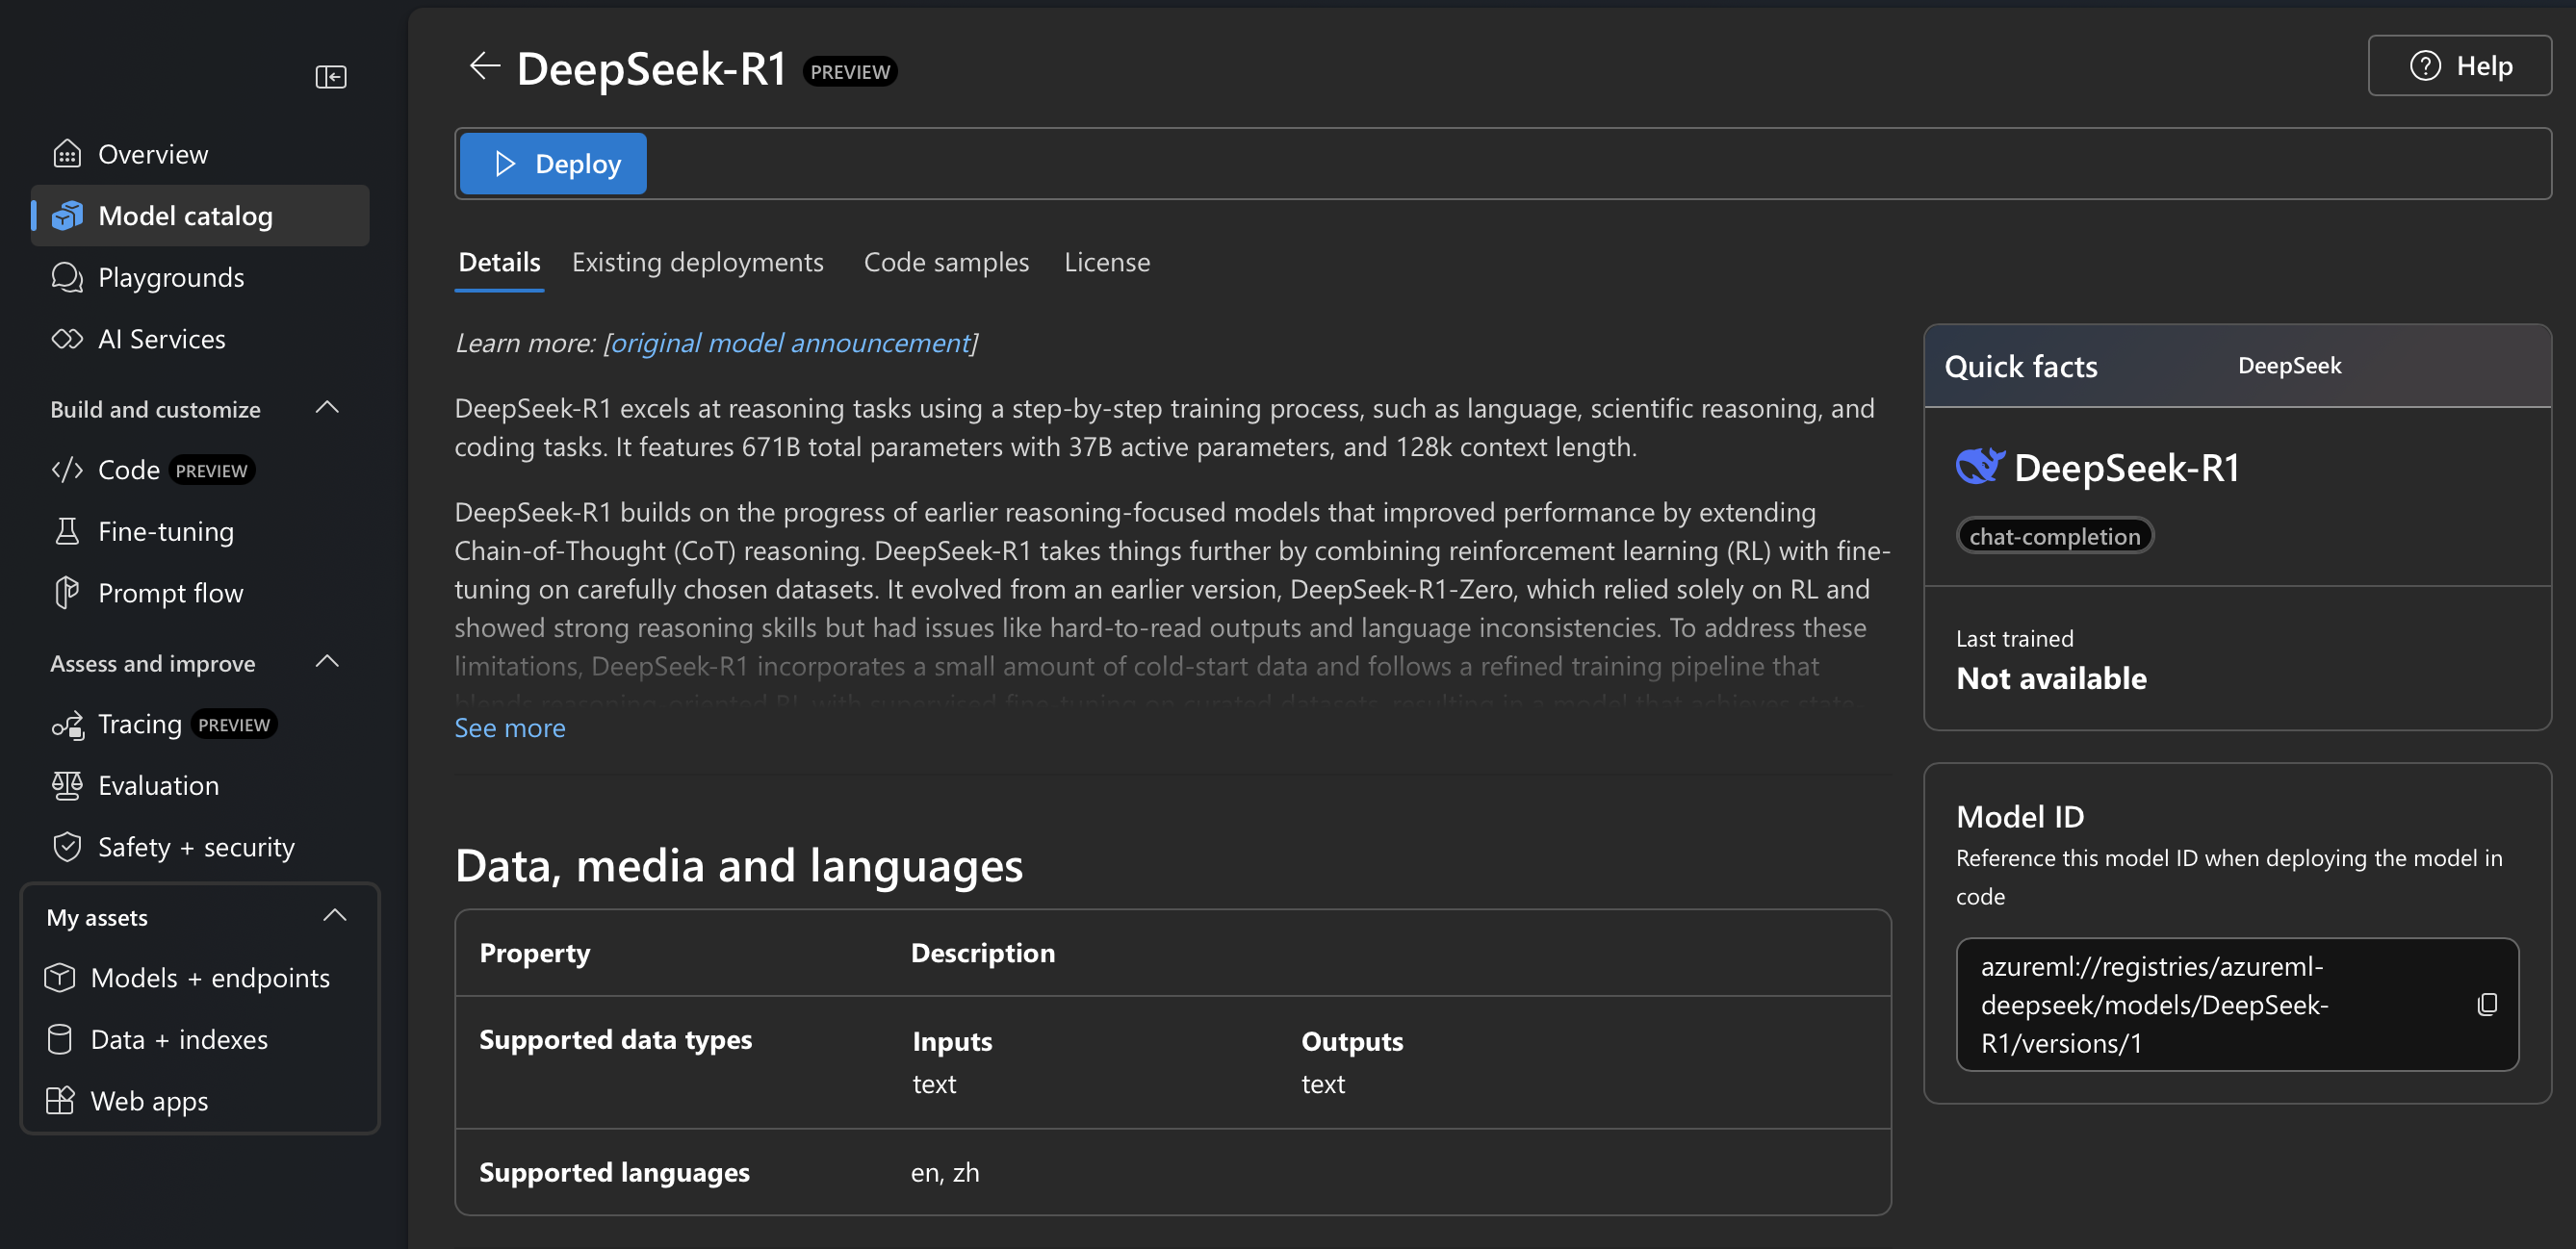Click the PREVIEW badge beside Code
2576x1249 pixels.
click(211, 470)
